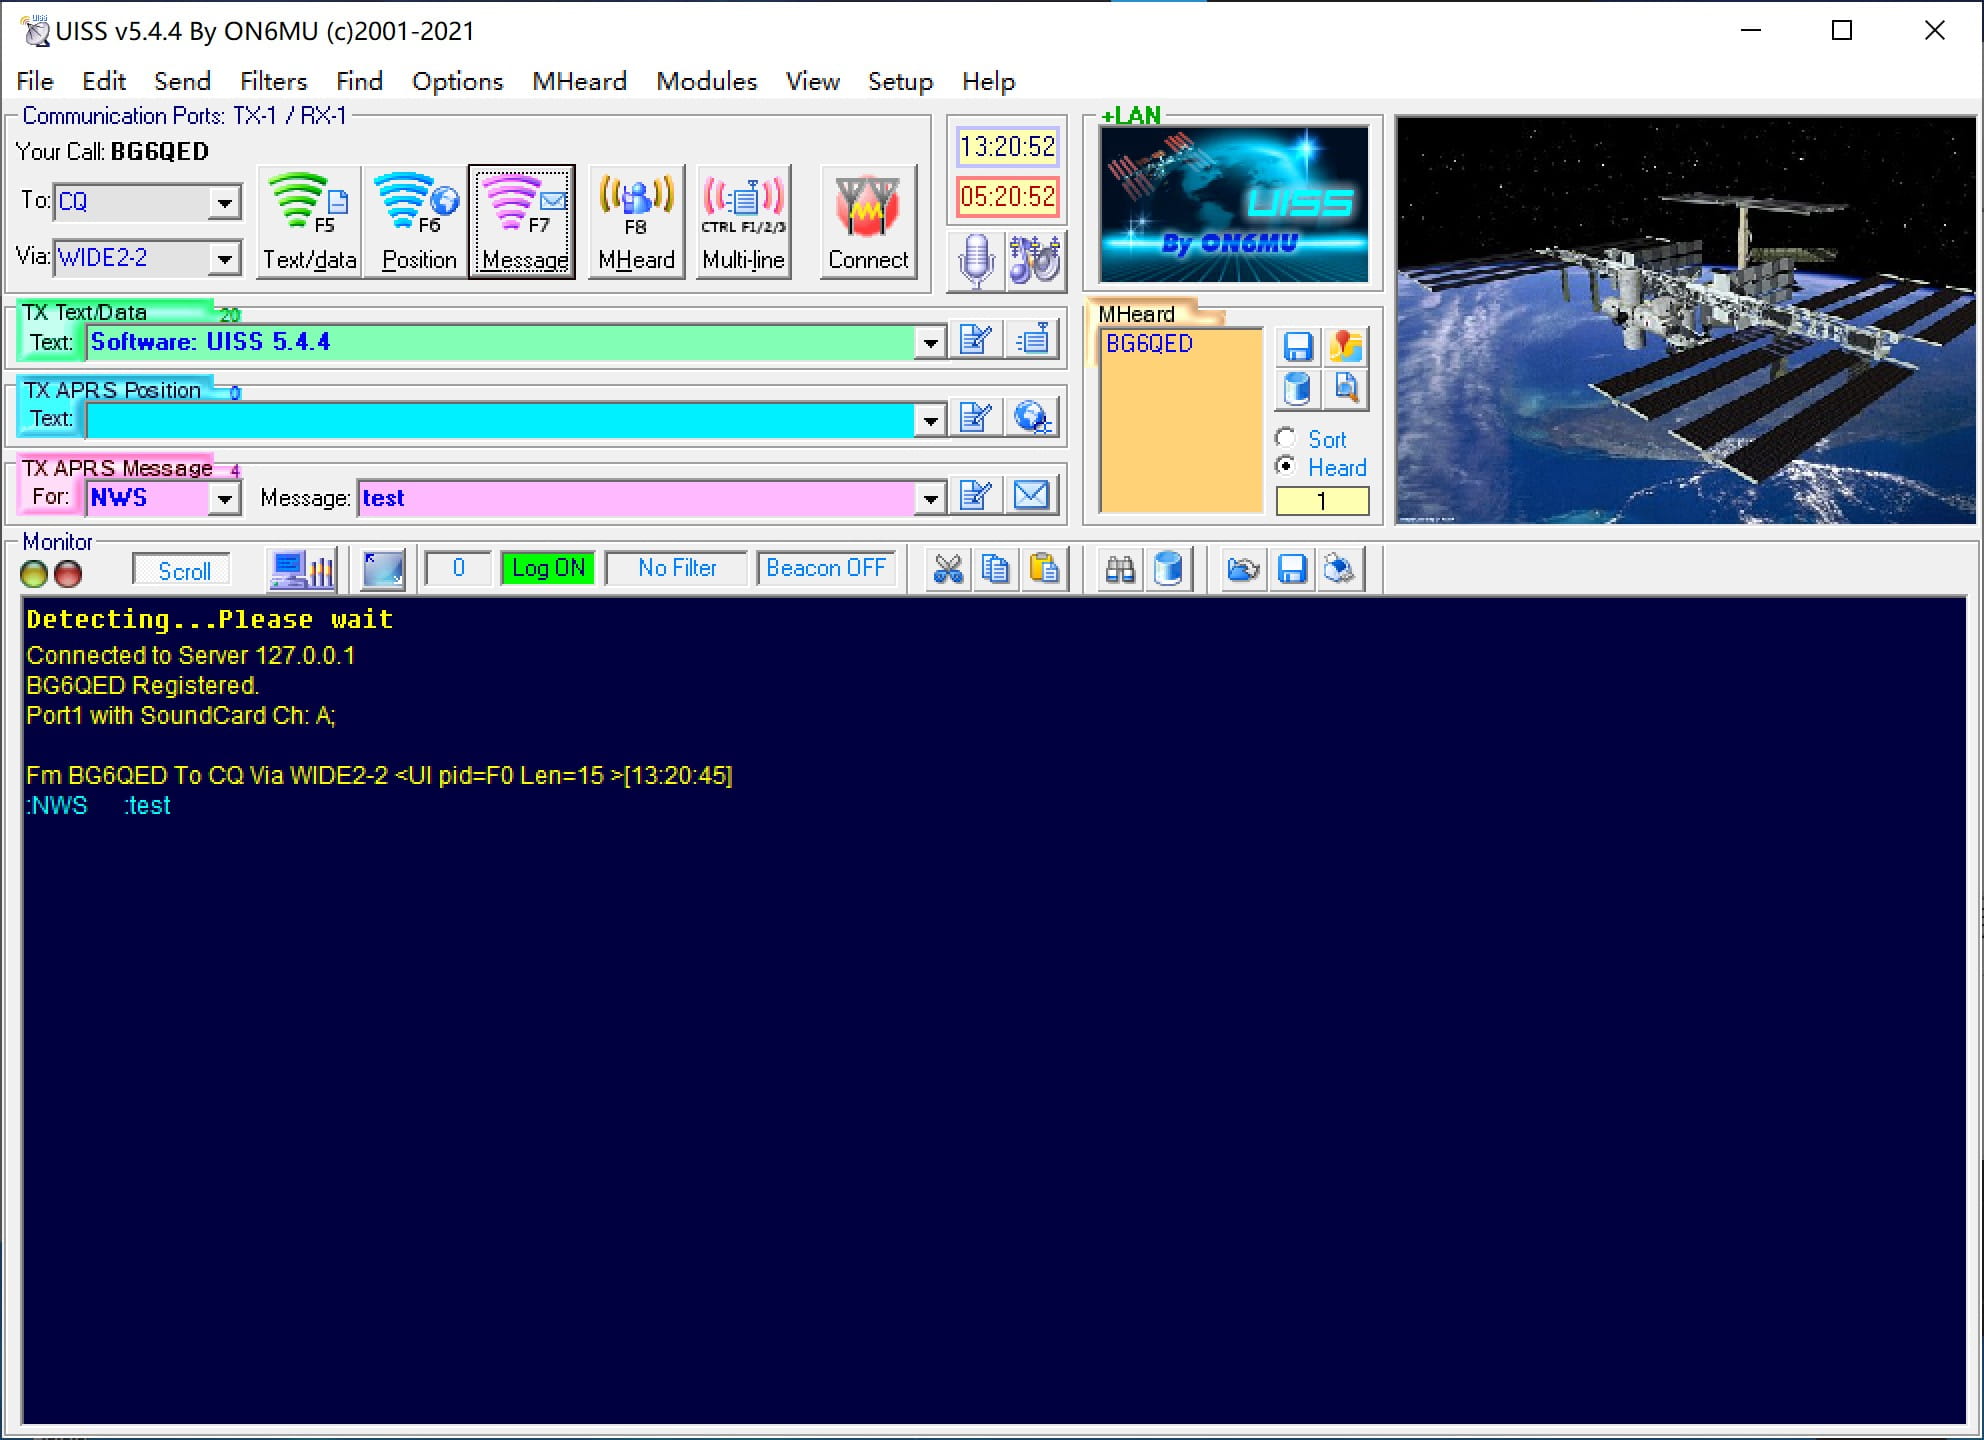
Task: Expand the For: NWS recipient dropdown
Action: coord(225,498)
